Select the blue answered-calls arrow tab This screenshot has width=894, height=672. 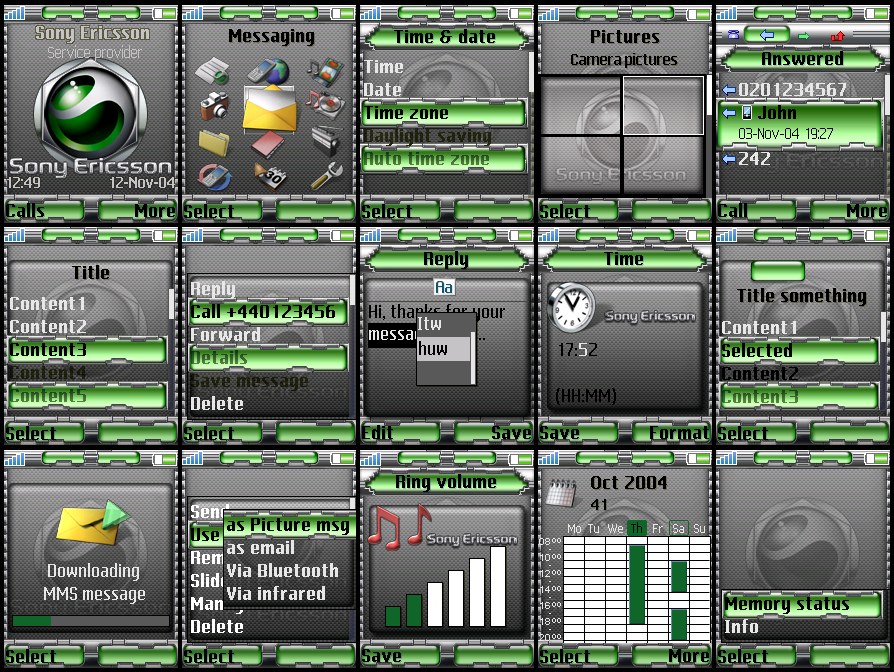tap(767, 35)
